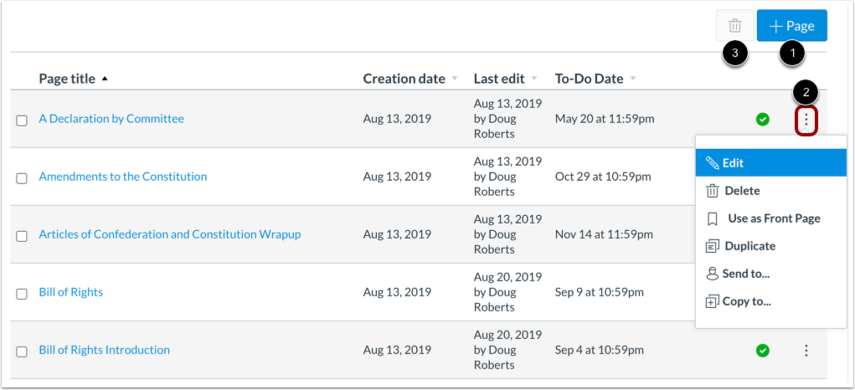Open options kebab for Bill of Rights Introduction
Viewport: 855px width, 390px height.
[806, 350]
